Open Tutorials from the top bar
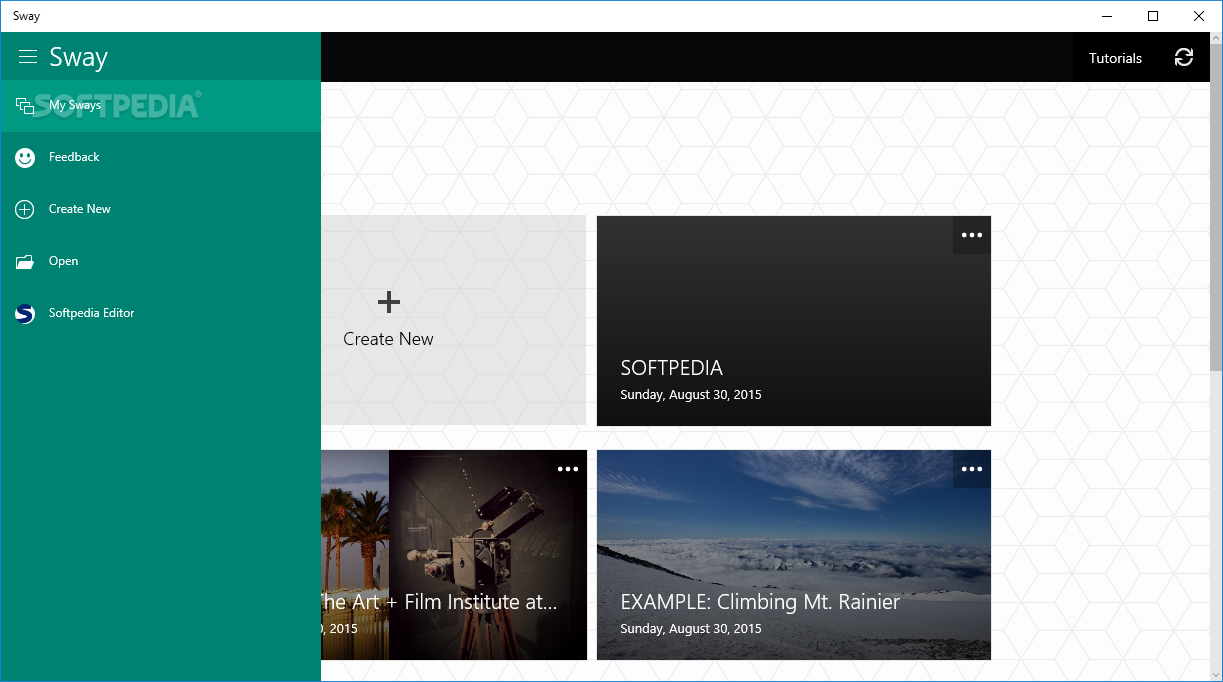The image size is (1223, 682). tap(1115, 58)
